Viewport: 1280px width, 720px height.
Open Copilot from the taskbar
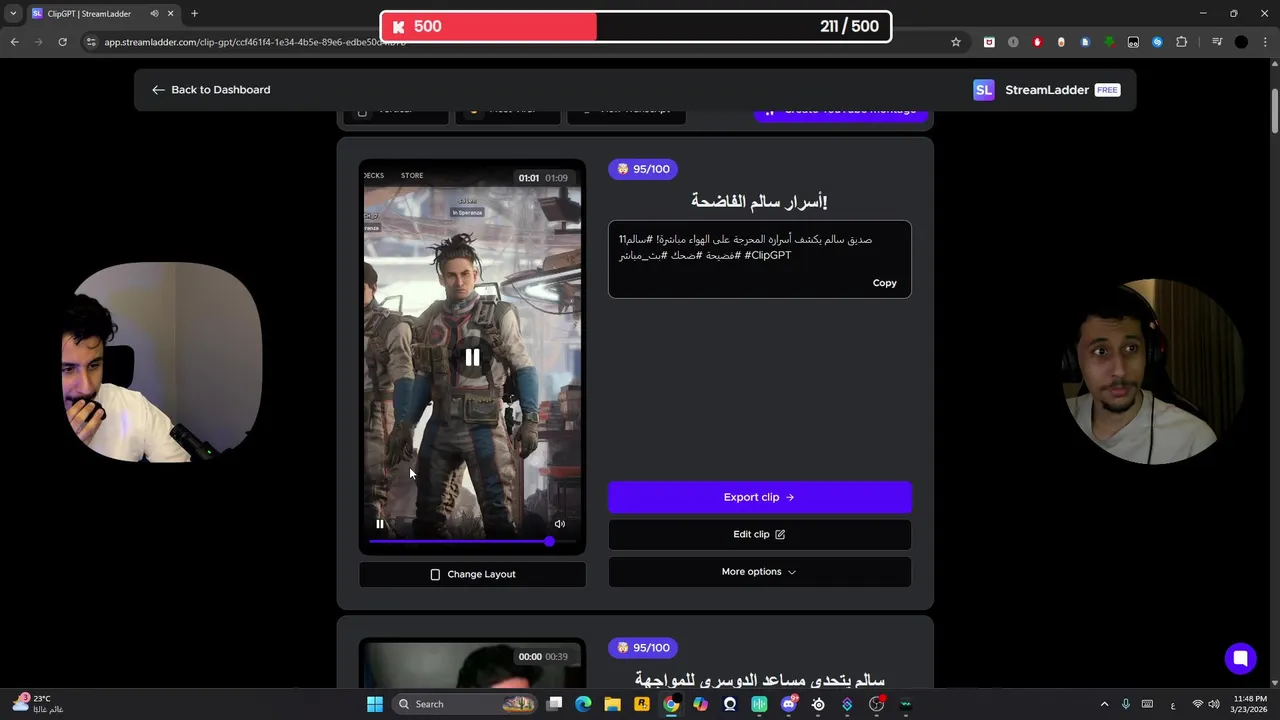pos(700,704)
